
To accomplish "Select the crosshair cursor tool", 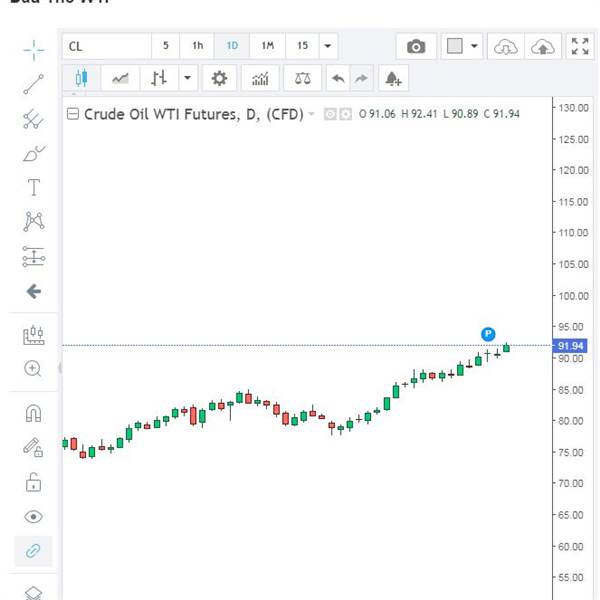I will point(34,50).
